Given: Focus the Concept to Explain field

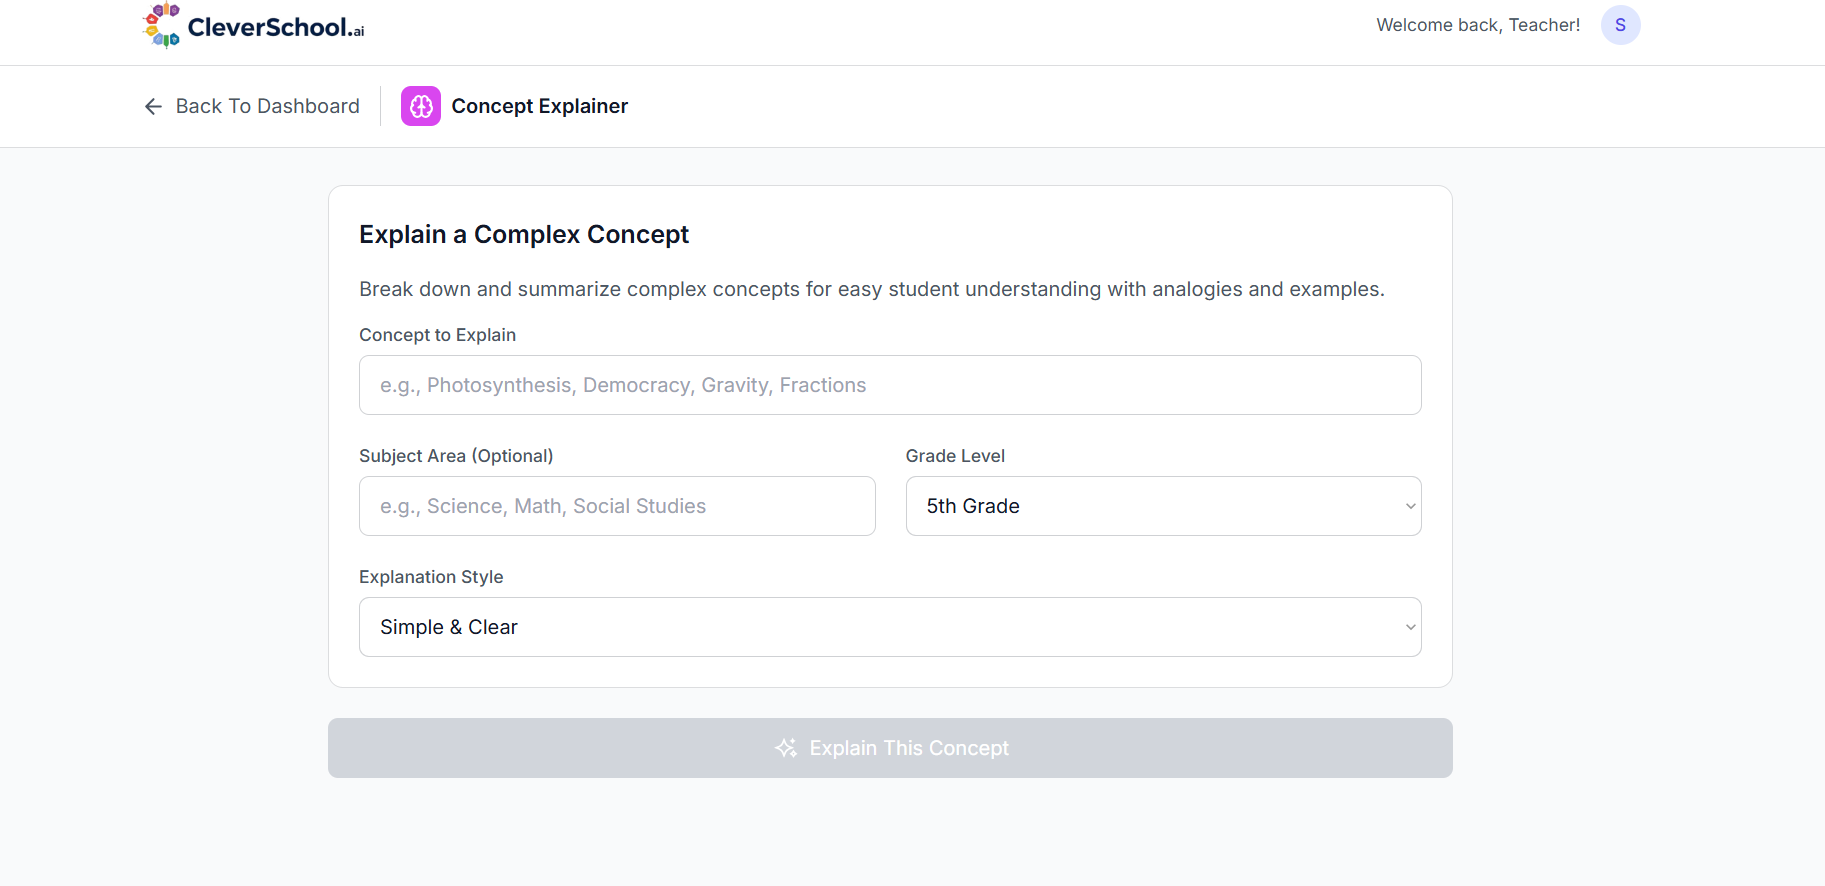Looking at the screenshot, I should click(890, 385).
